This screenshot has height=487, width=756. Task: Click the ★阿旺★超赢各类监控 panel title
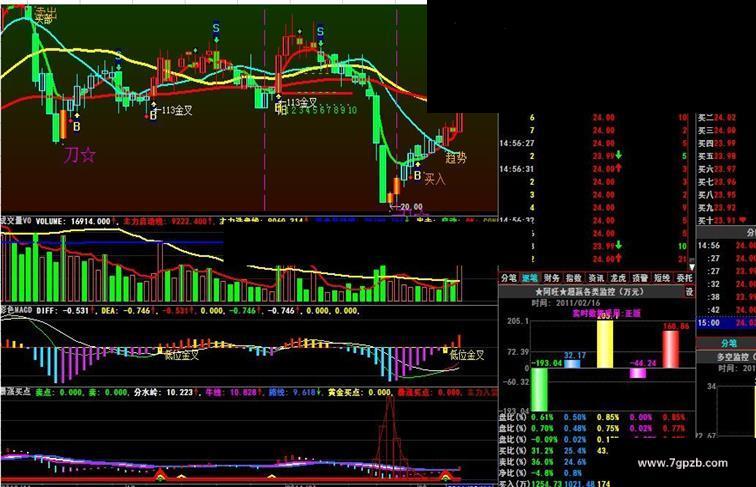tap(589, 292)
